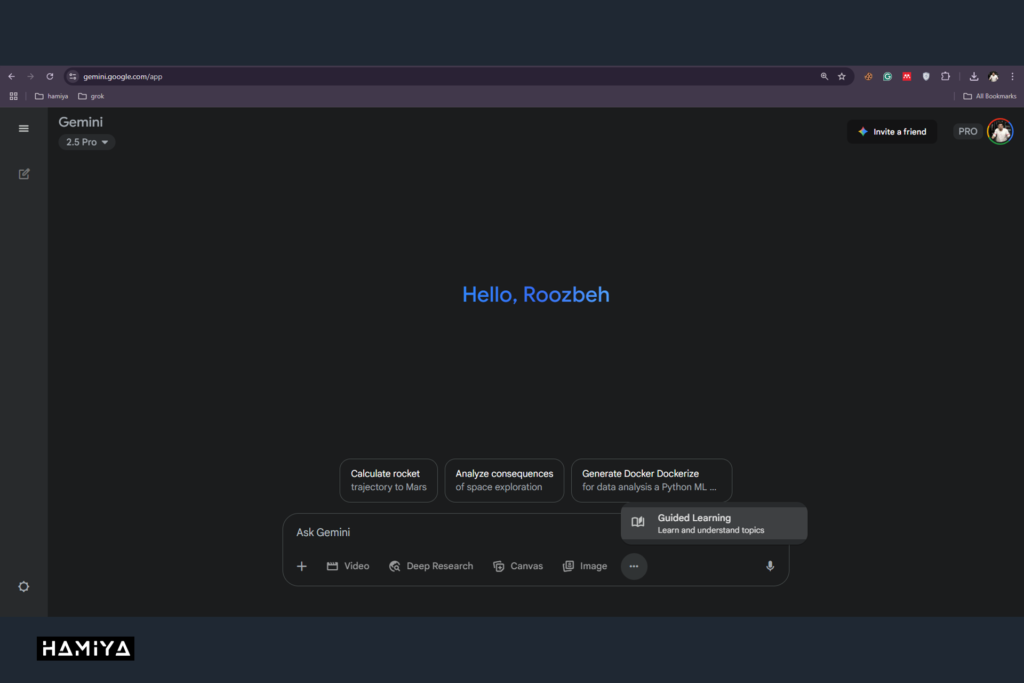Image resolution: width=1024 pixels, height=683 pixels.
Task: Expand the All Bookmarks folder
Action: coord(989,96)
